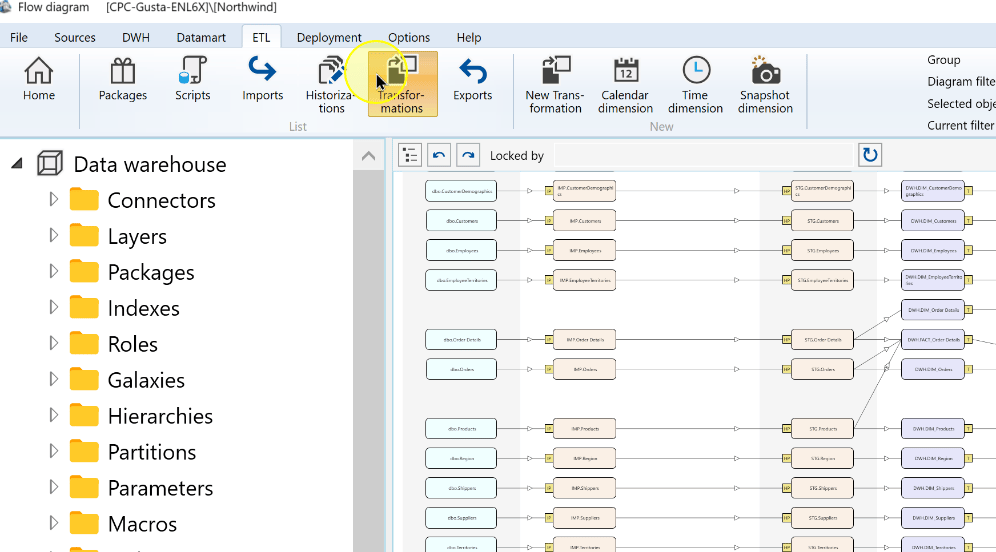Image resolution: width=996 pixels, height=552 pixels.
Task: Open the Scripts list icon
Action: click(x=192, y=79)
